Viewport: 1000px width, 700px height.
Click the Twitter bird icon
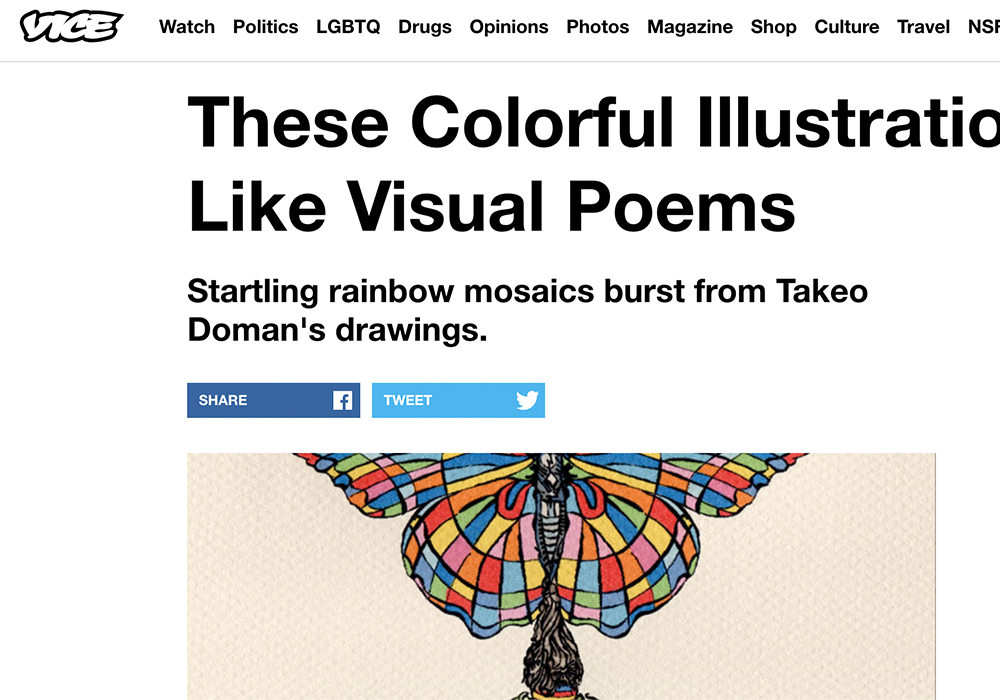pyautogui.click(x=527, y=401)
